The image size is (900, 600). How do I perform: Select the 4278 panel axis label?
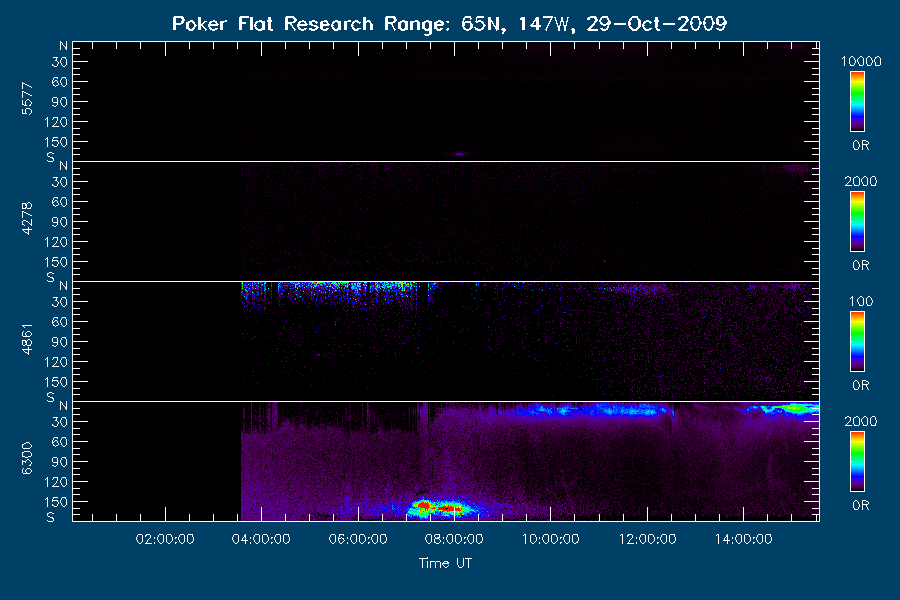(x=27, y=219)
